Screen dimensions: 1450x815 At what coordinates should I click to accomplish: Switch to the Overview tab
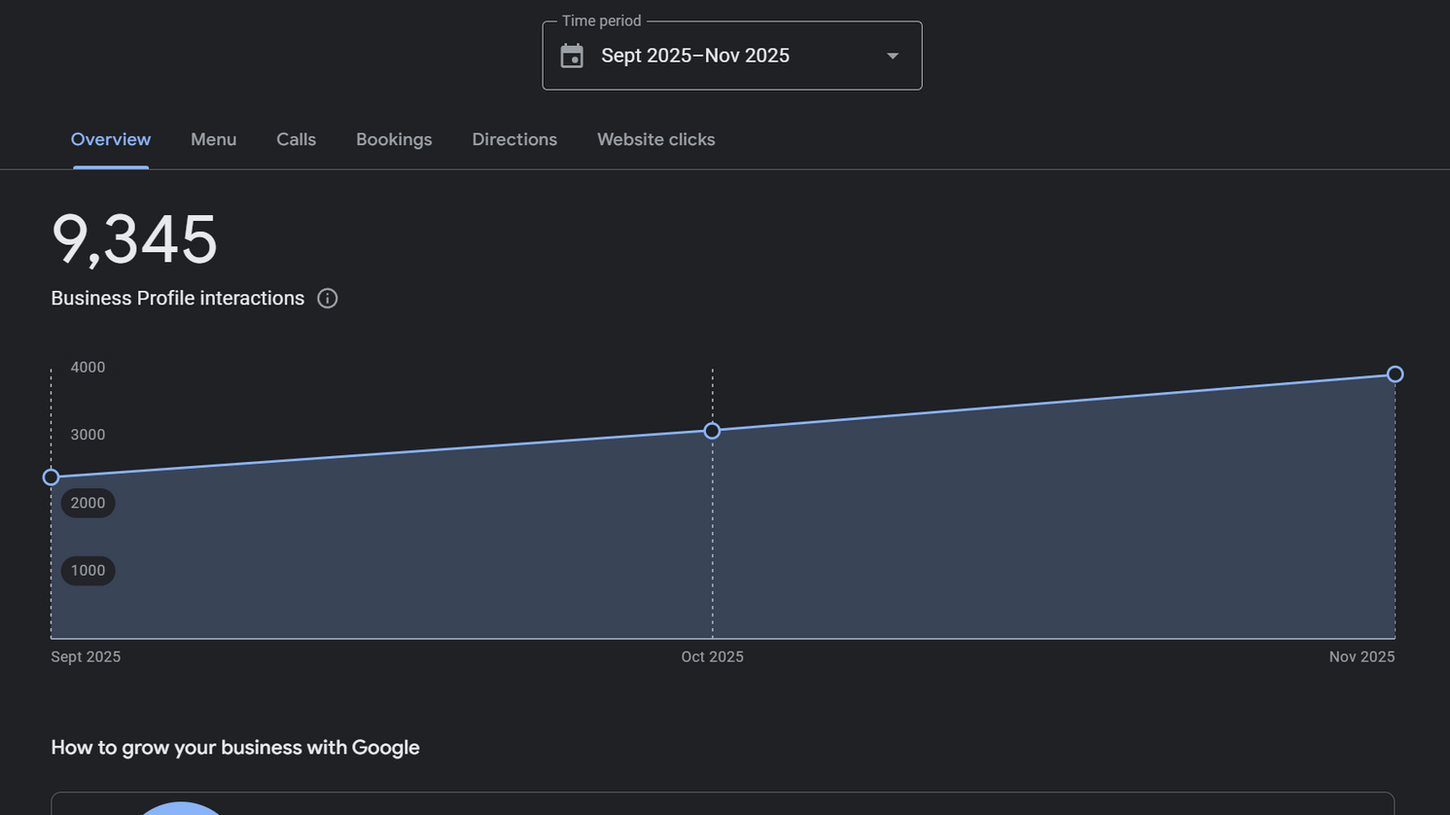[111, 140]
